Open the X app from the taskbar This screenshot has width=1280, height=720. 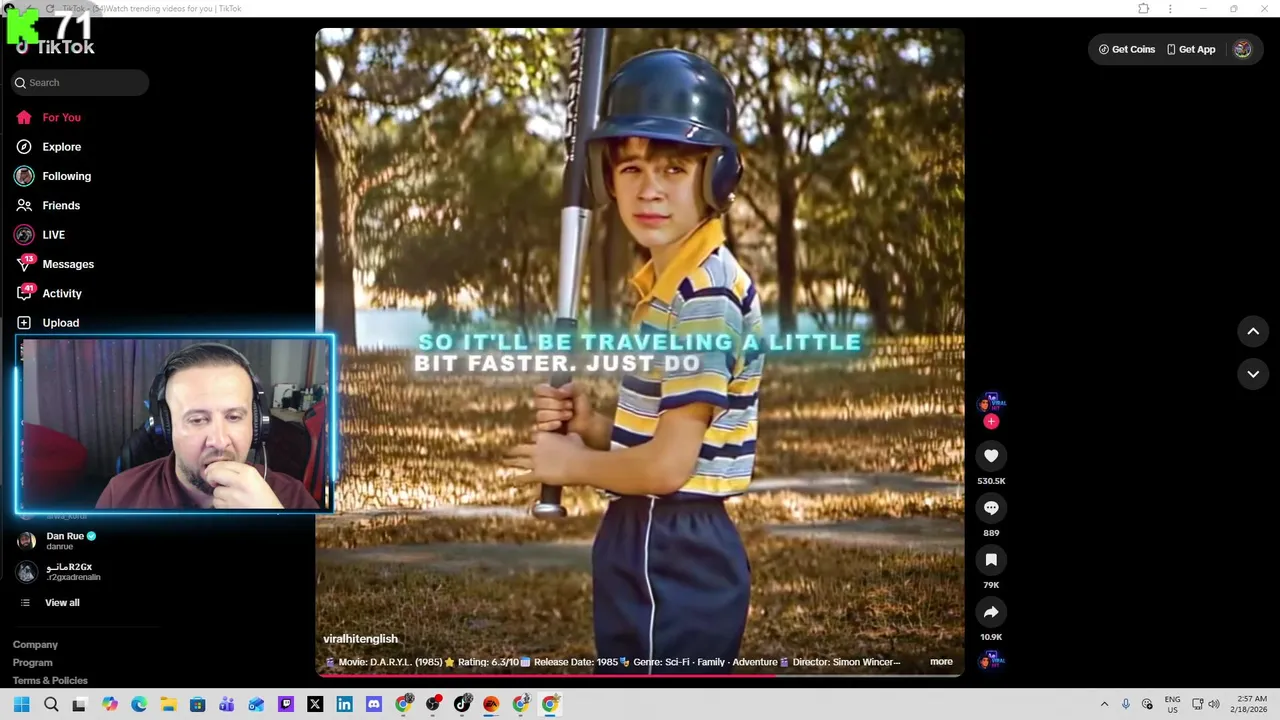pyautogui.click(x=315, y=705)
